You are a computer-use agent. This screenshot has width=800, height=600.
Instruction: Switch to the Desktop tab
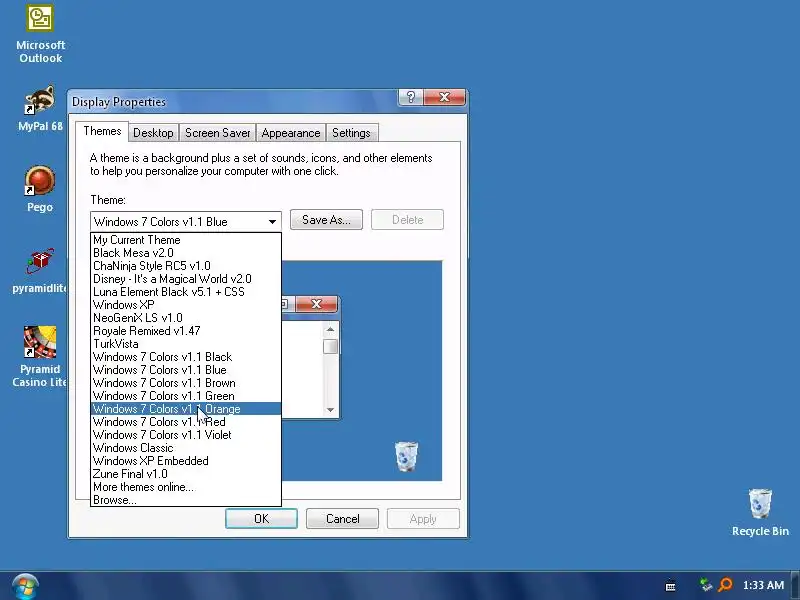click(153, 133)
